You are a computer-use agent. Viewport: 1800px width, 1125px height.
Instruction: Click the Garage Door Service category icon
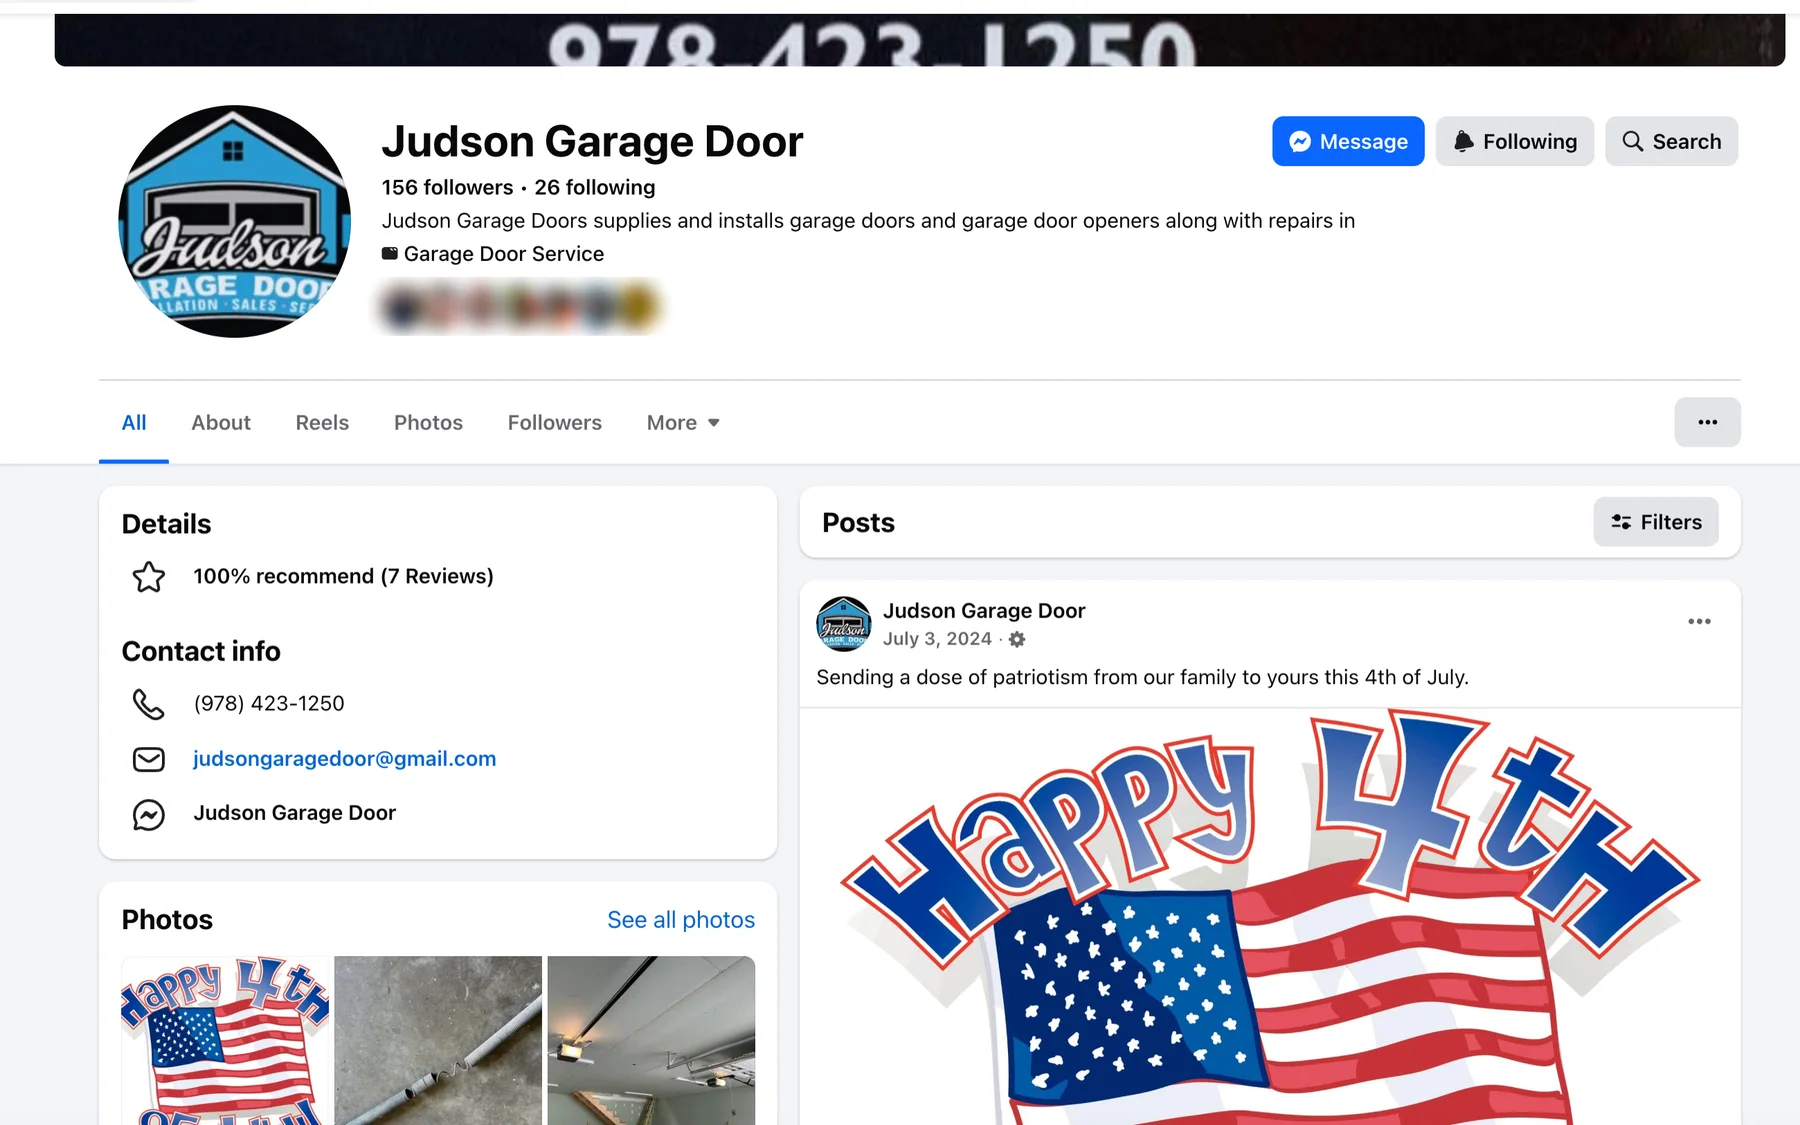tap(390, 254)
